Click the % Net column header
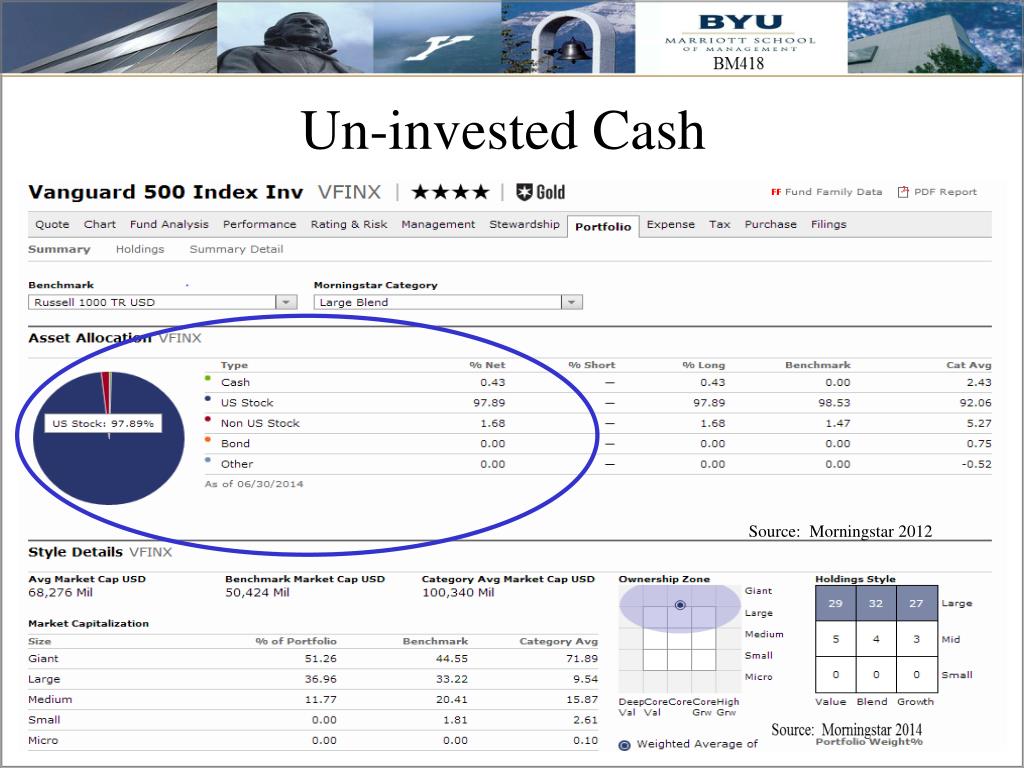Screen dimensions: 1024x768 pos(487,365)
